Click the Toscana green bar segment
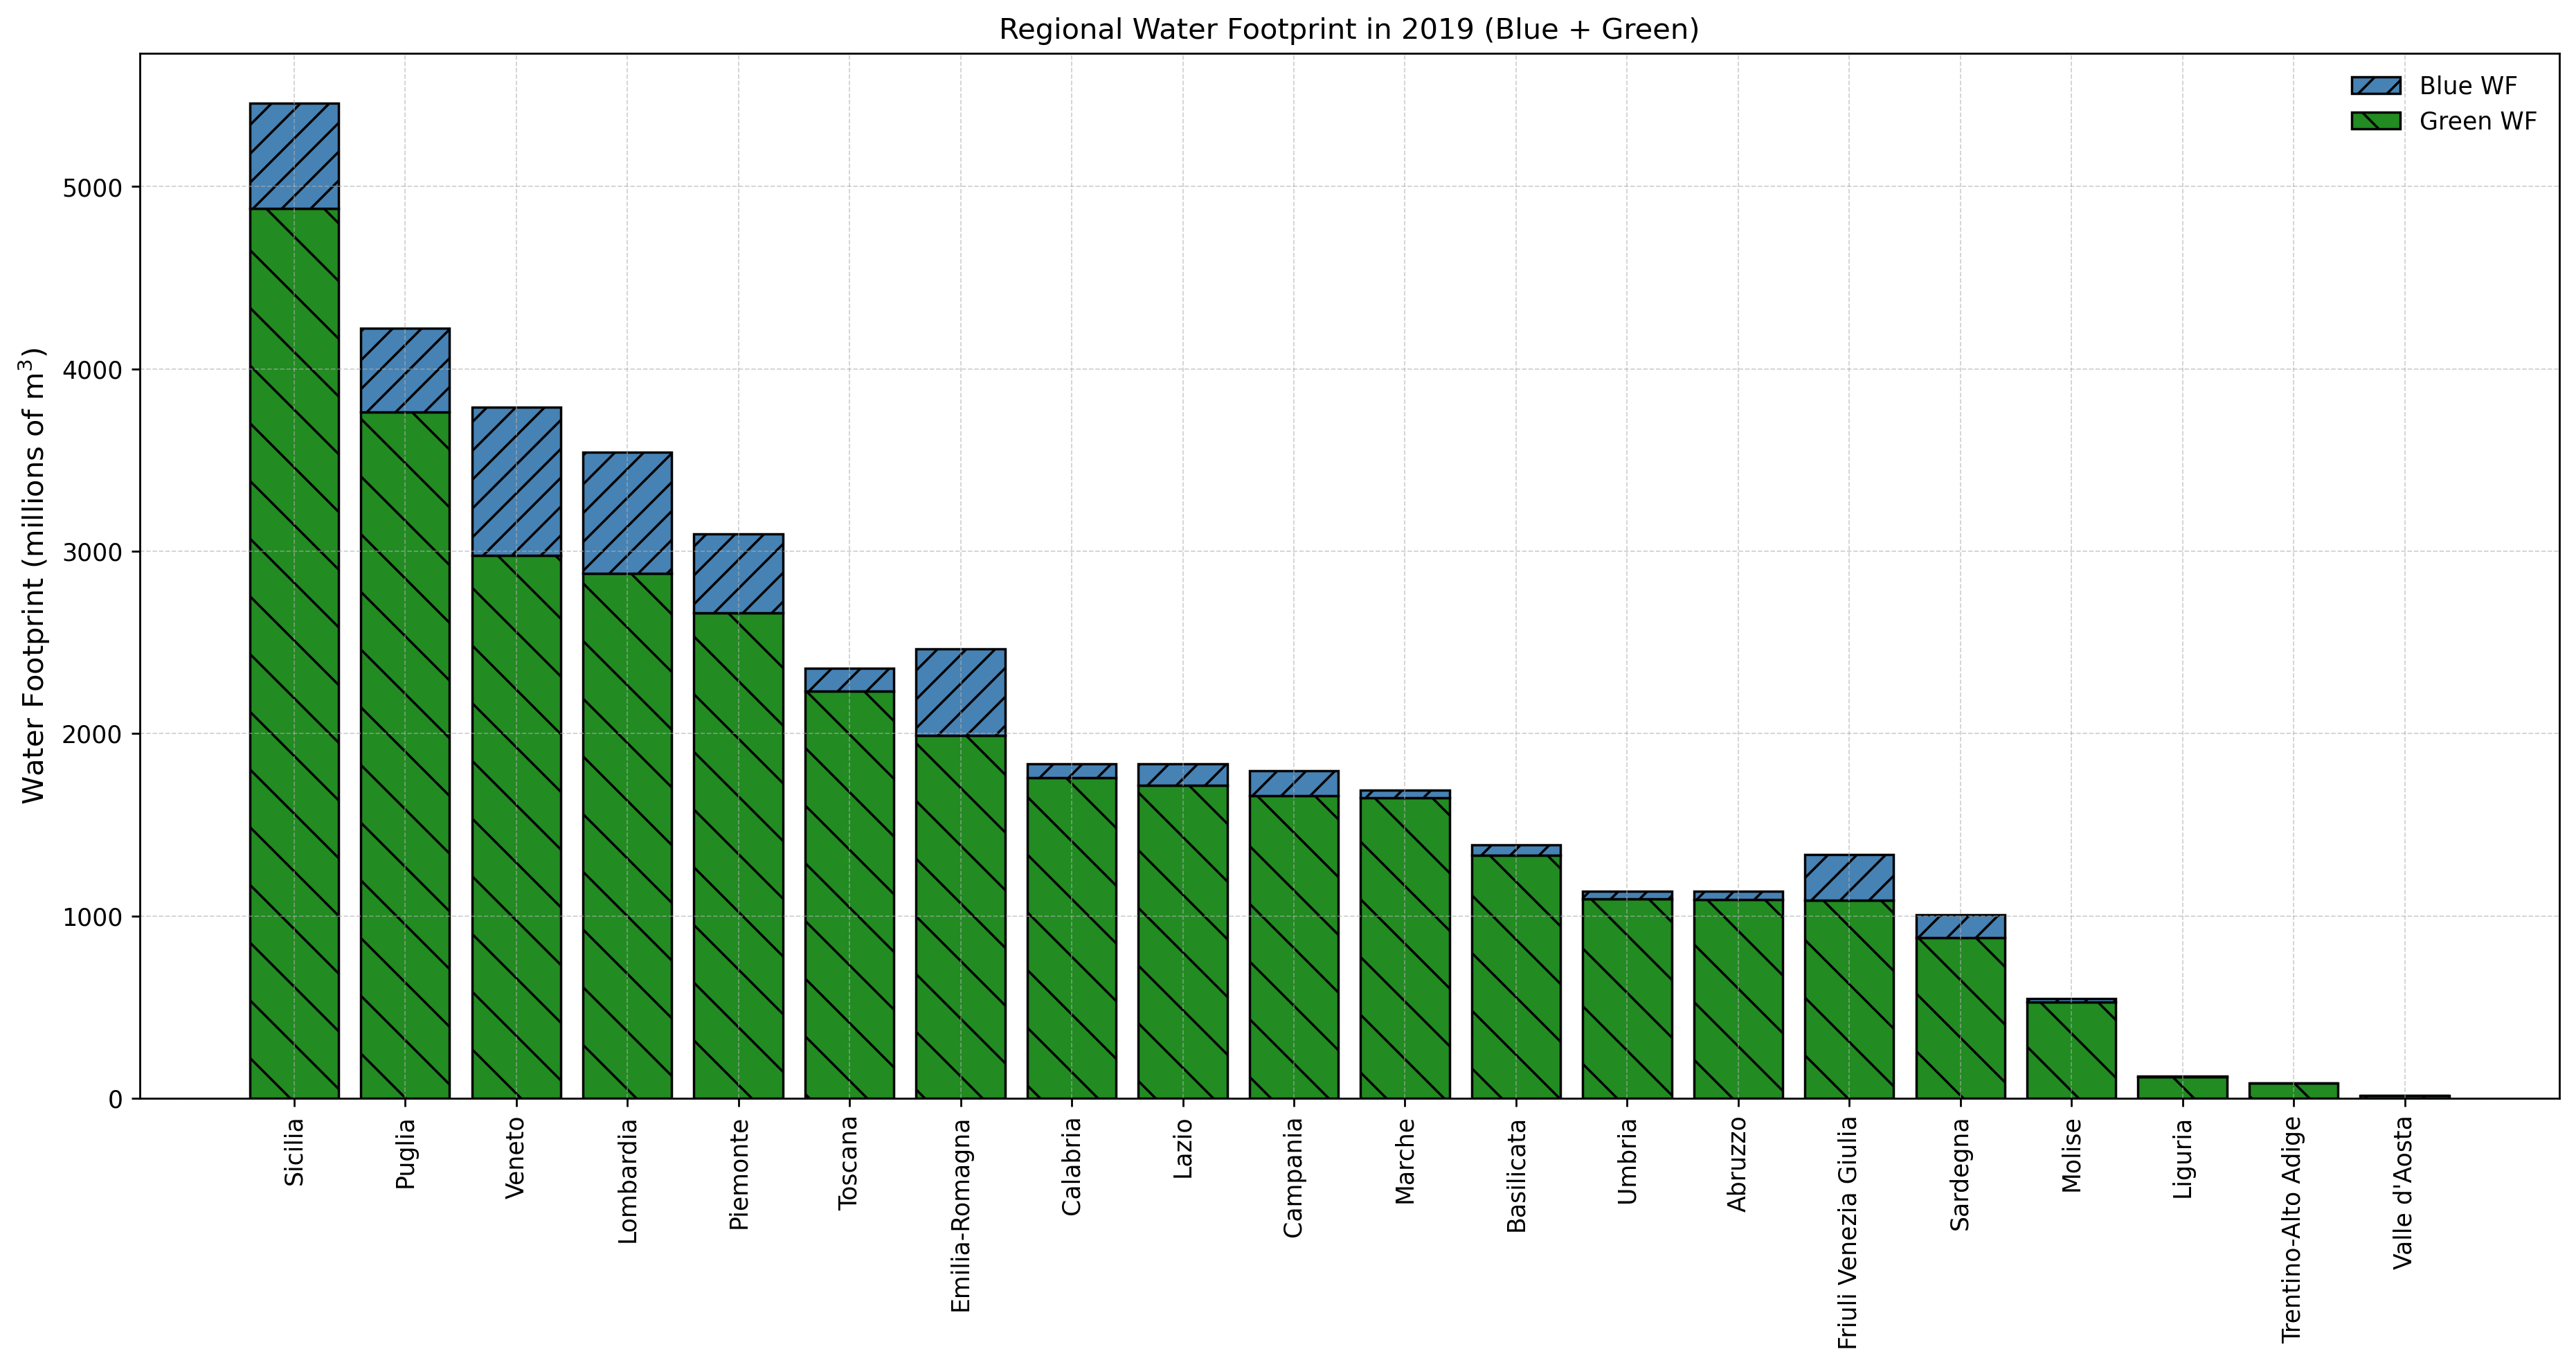This screenshot has width=2576, height=1367. (x=849, y=894)
